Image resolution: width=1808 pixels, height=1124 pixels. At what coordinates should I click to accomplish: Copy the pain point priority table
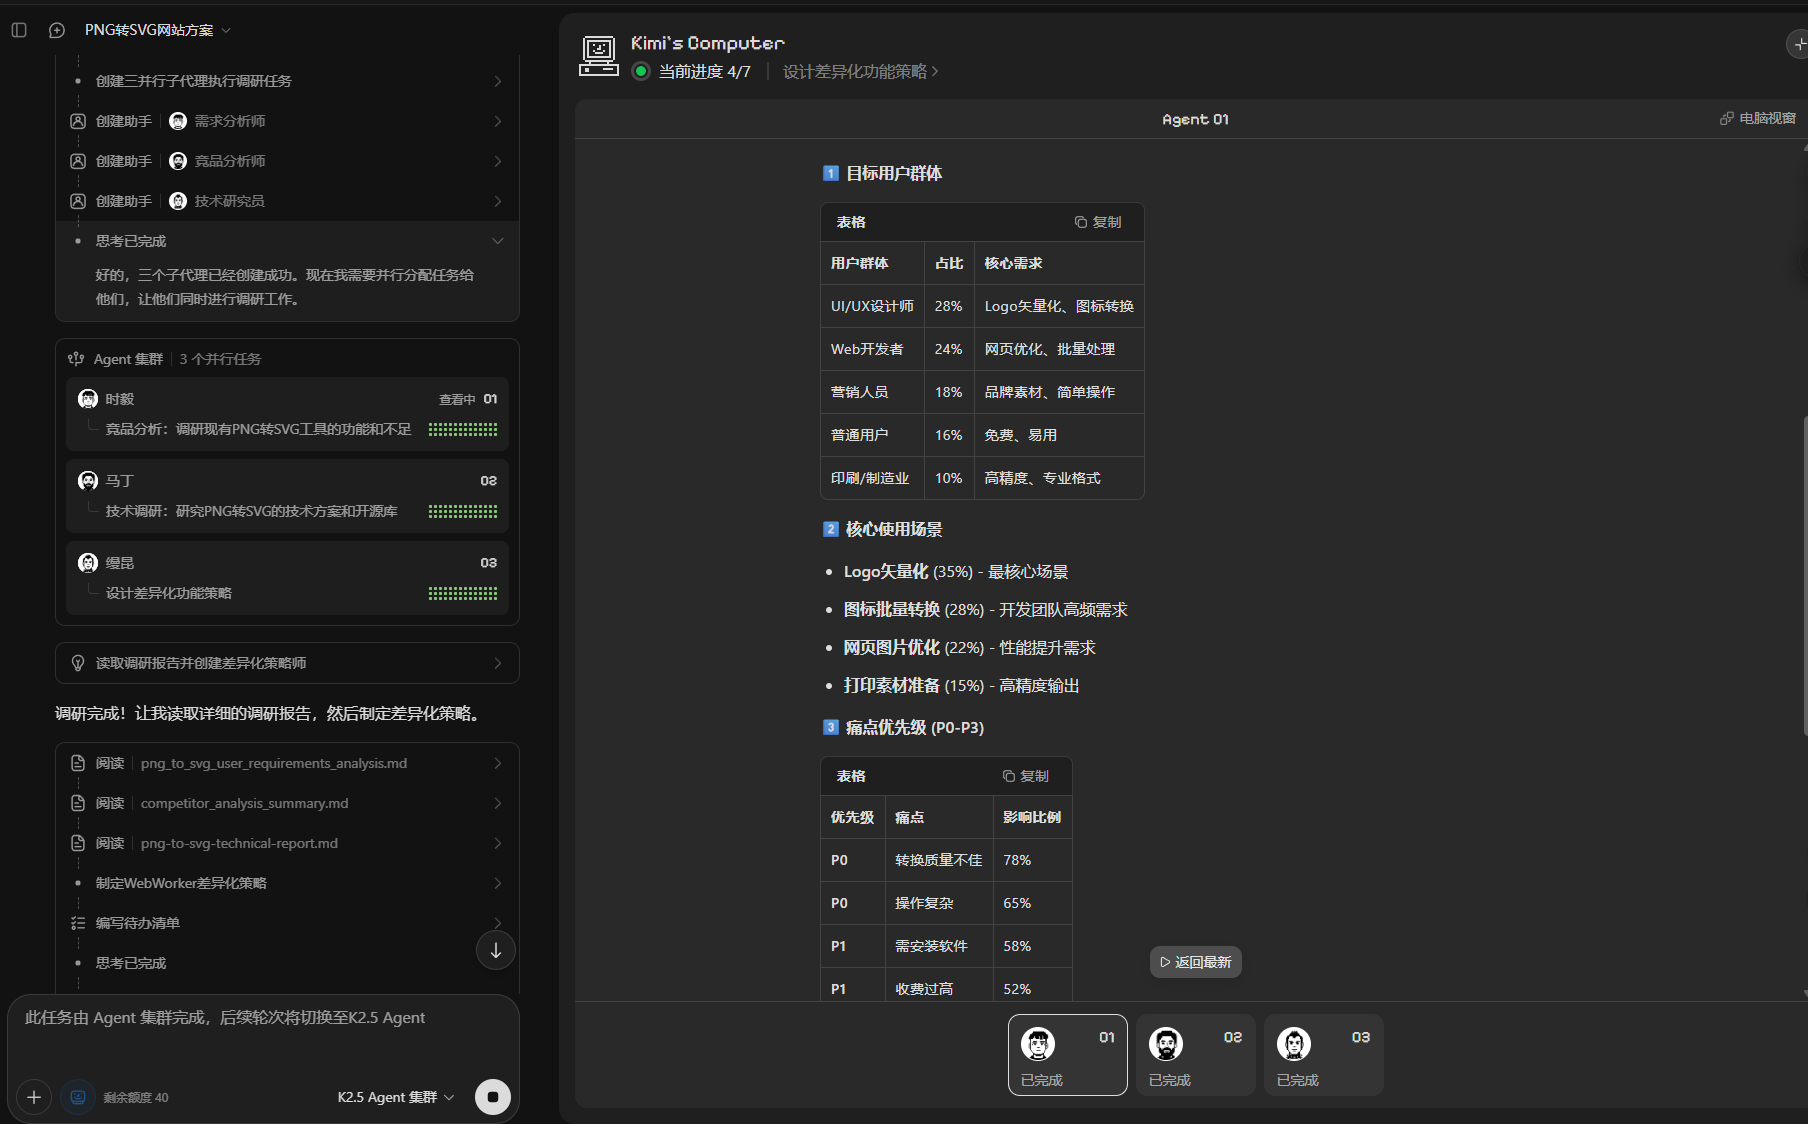click(1026, 776)
